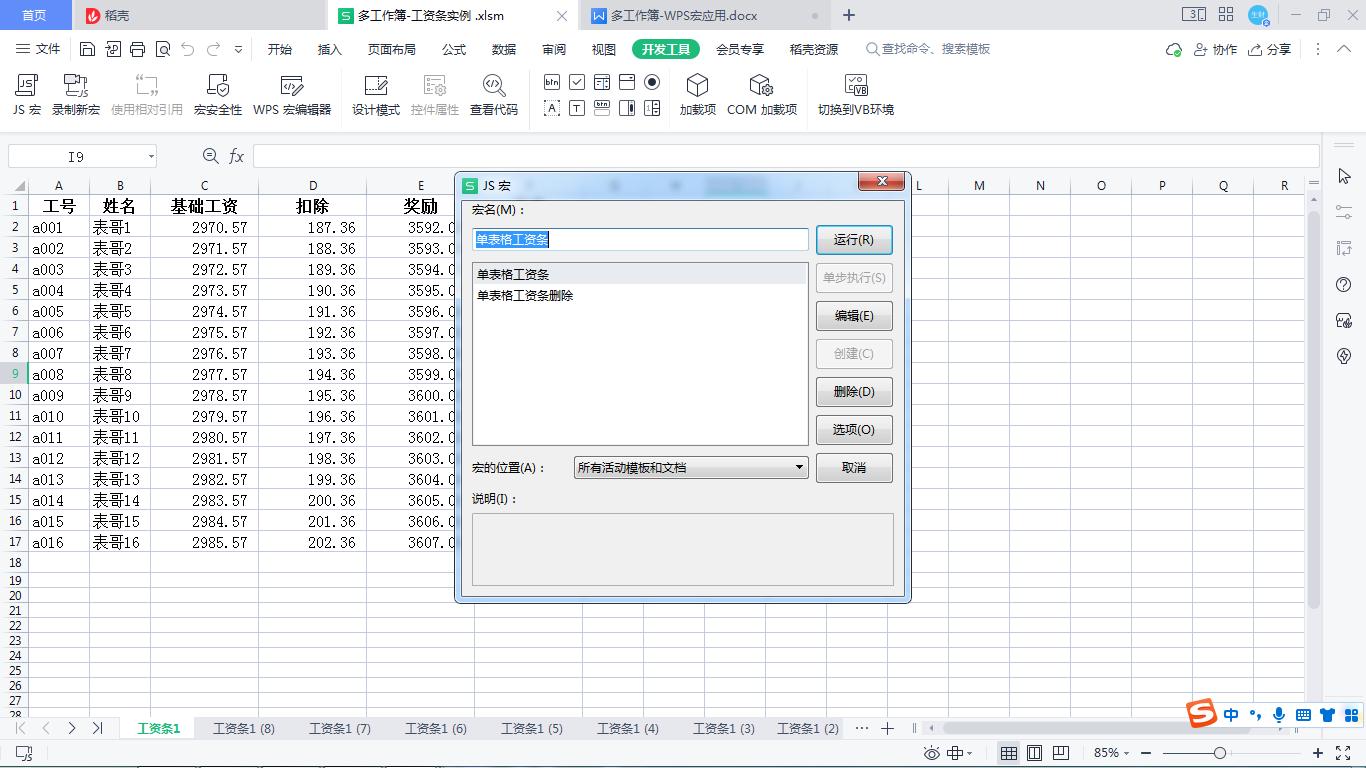This screenshot has height=768, width=1366.
Task: Open the 工资条1 (5) sheet tab
Action: [531, 729]
